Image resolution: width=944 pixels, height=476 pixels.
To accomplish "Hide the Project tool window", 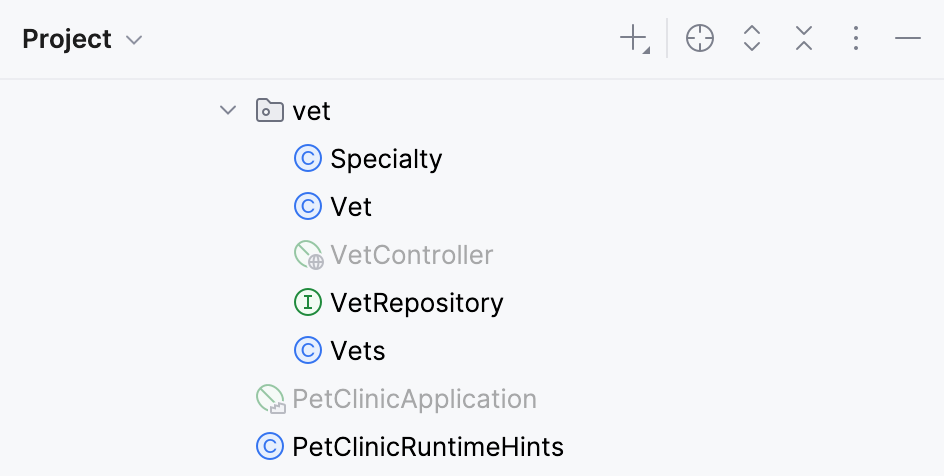I will pyautogui.click(x=907, y=39).
